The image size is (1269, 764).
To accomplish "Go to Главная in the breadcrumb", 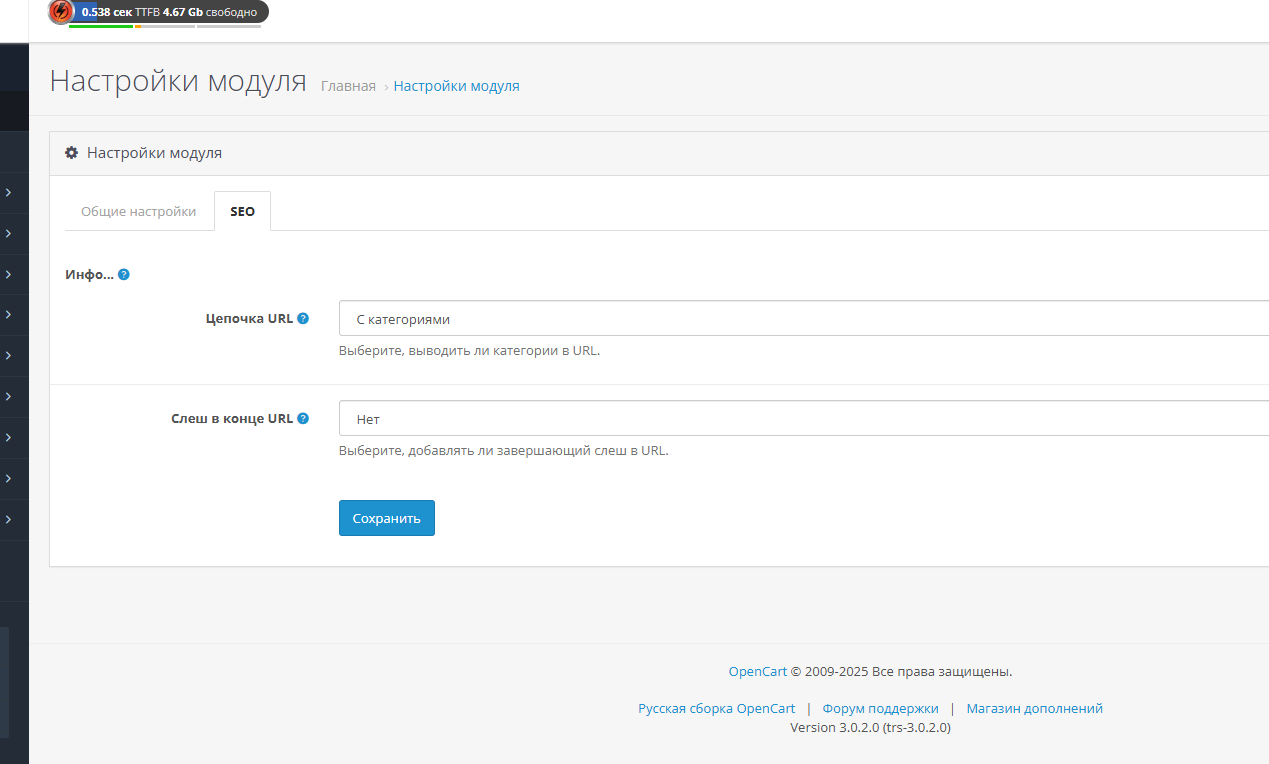I will tap(348, 86).
